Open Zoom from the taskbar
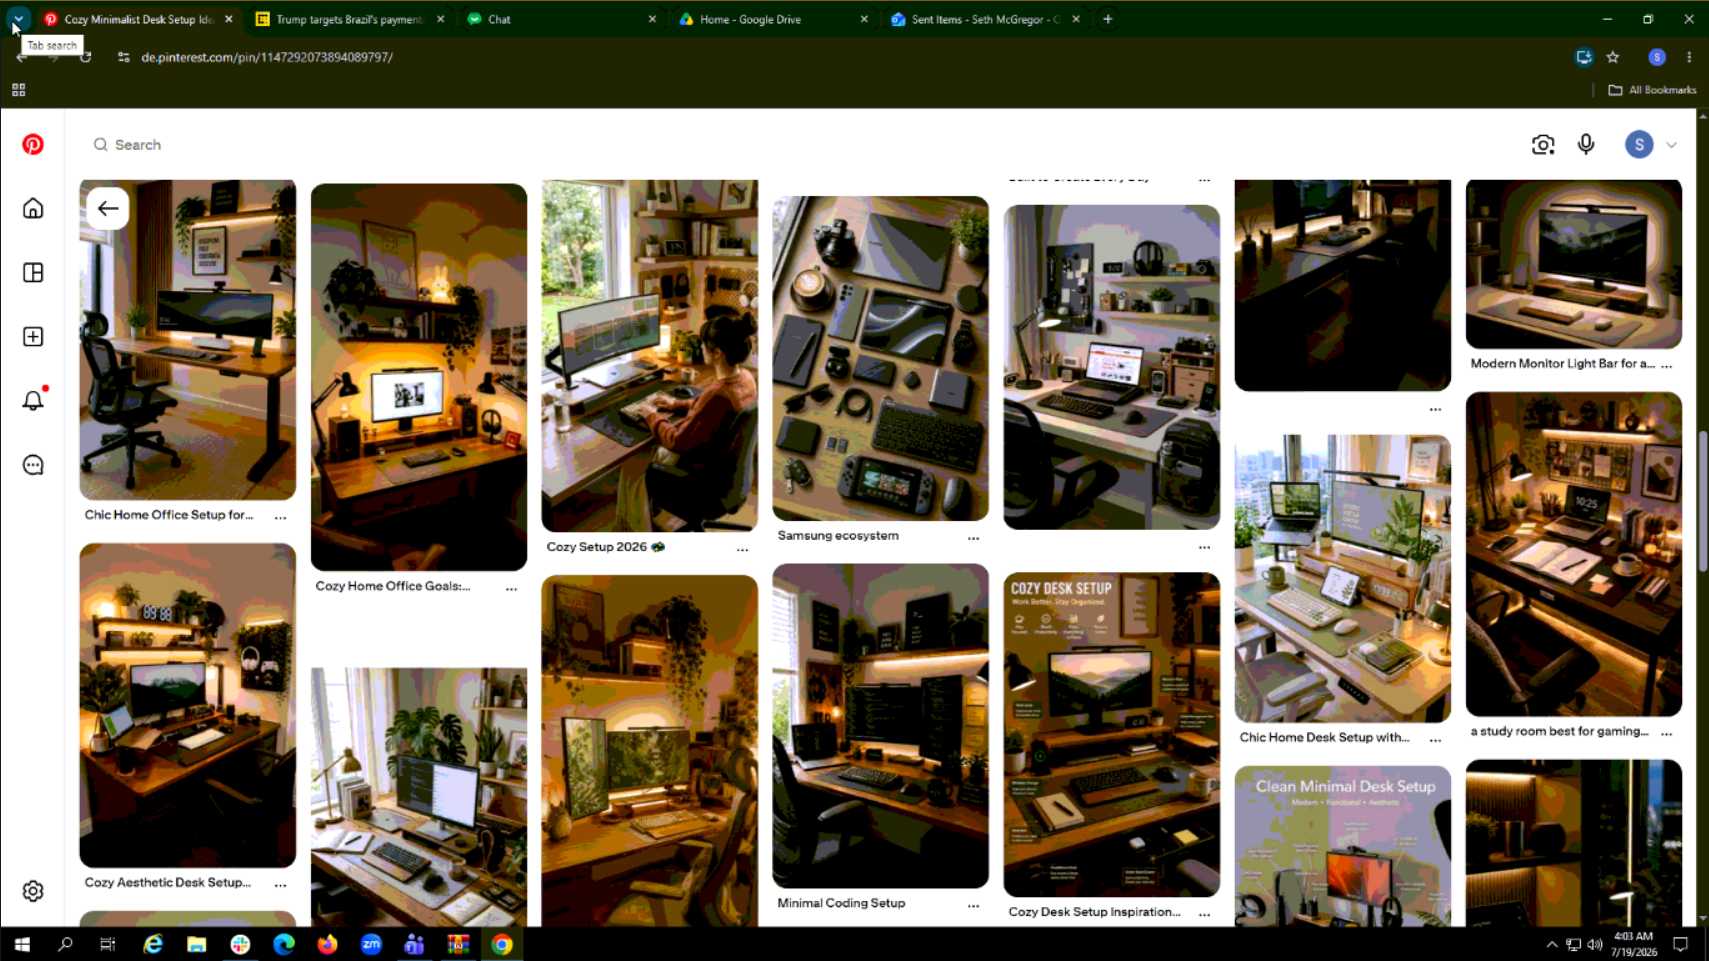The height and width of the screenshot is (961, 1709). (371, 944)
